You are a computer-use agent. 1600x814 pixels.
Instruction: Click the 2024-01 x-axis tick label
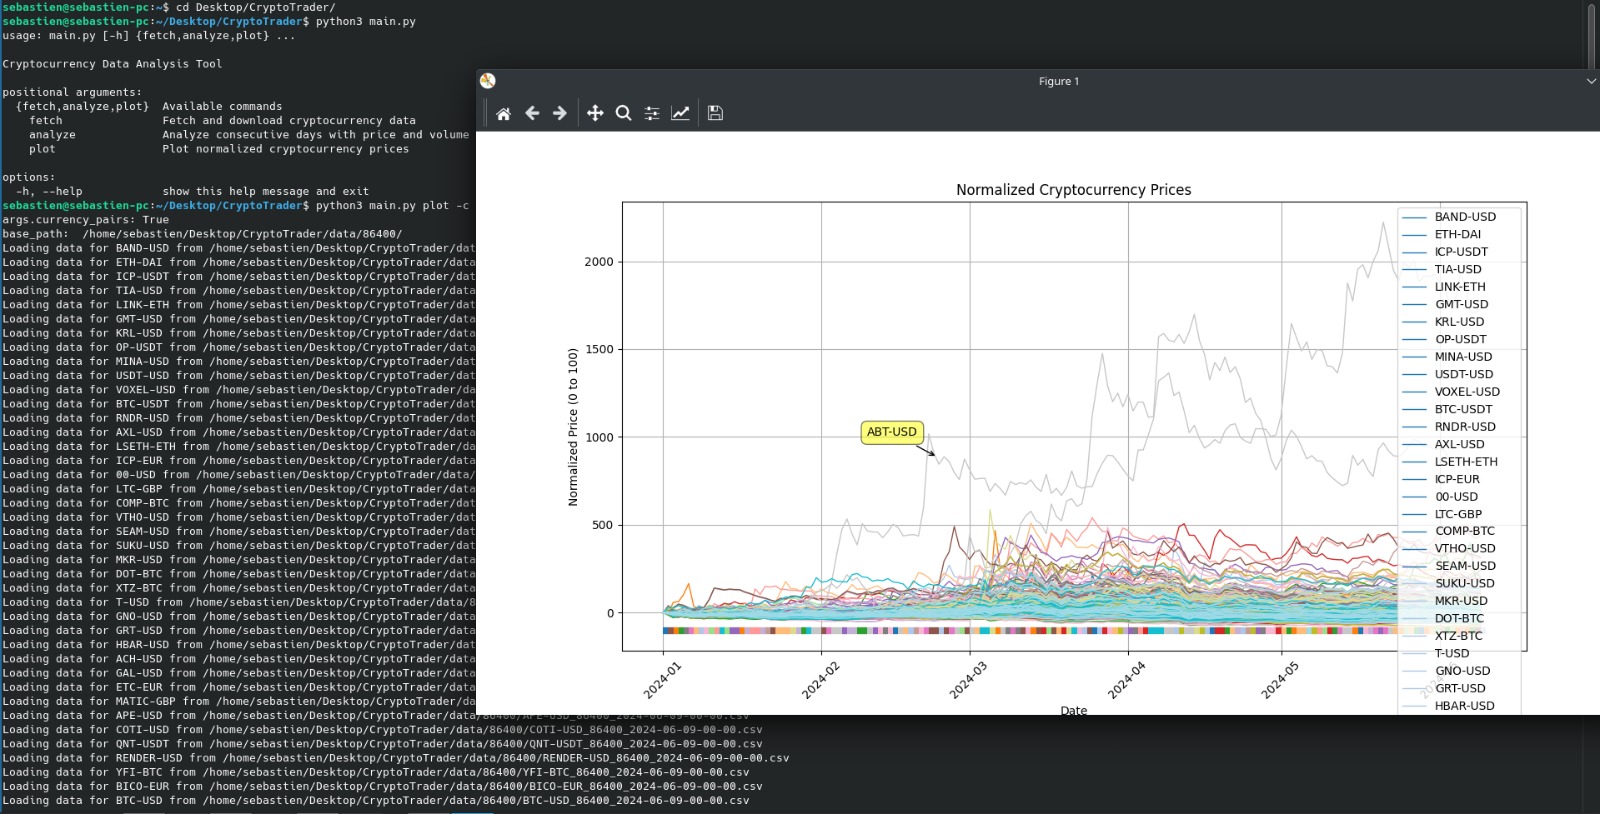click(x=662, y=680)
